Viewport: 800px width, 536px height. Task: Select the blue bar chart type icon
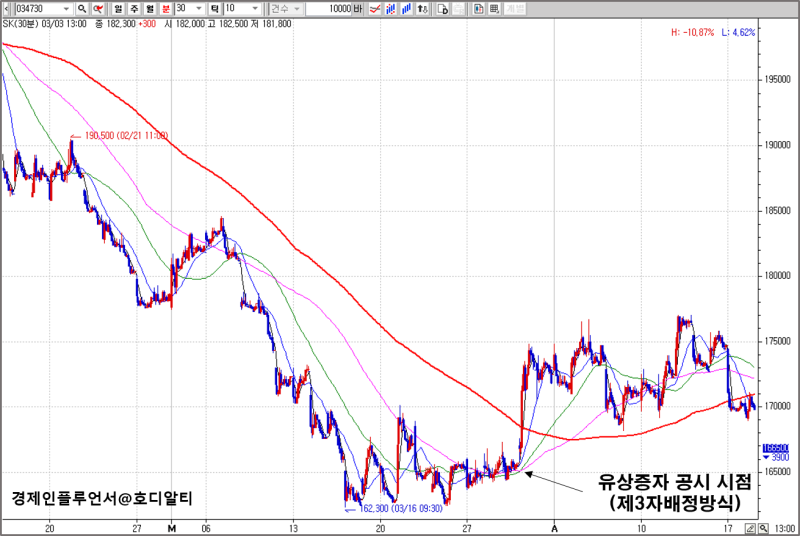407,9
